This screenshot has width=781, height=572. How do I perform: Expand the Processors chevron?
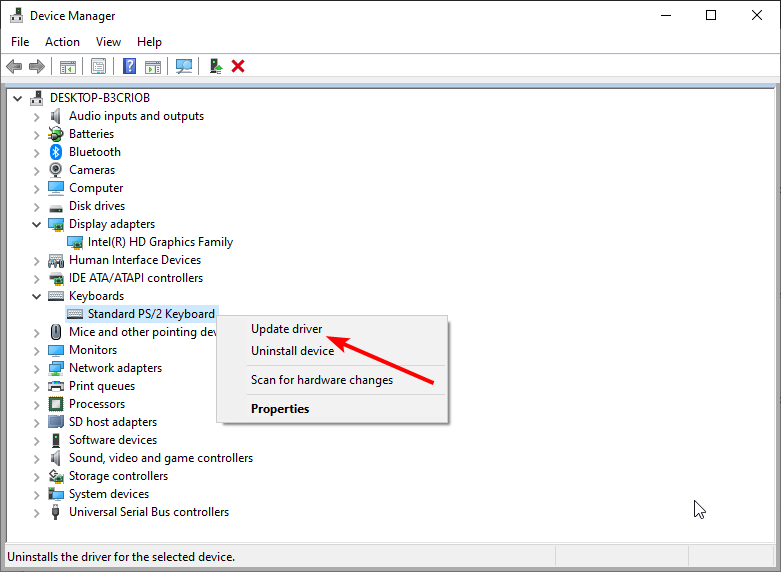click(x=36, y=405)
